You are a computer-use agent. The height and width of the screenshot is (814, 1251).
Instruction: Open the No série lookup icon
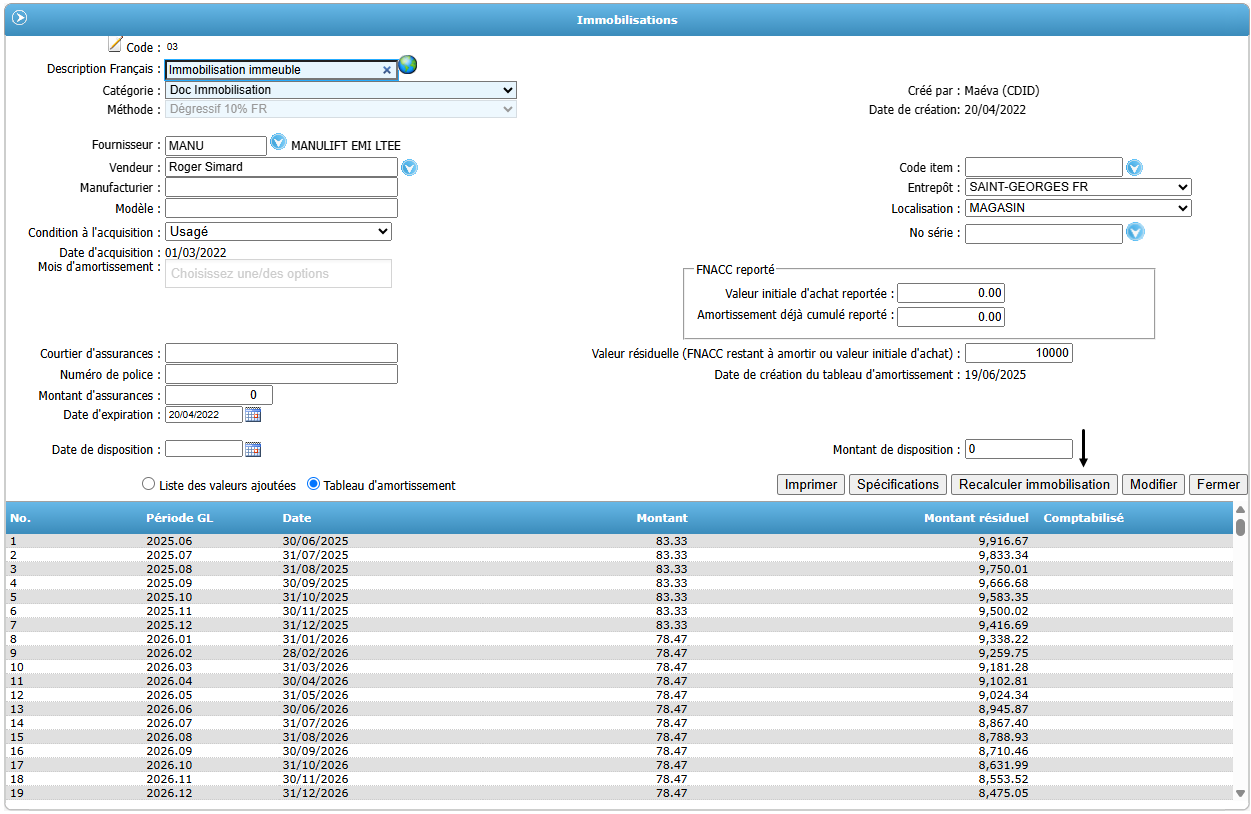pos(1135,232)
